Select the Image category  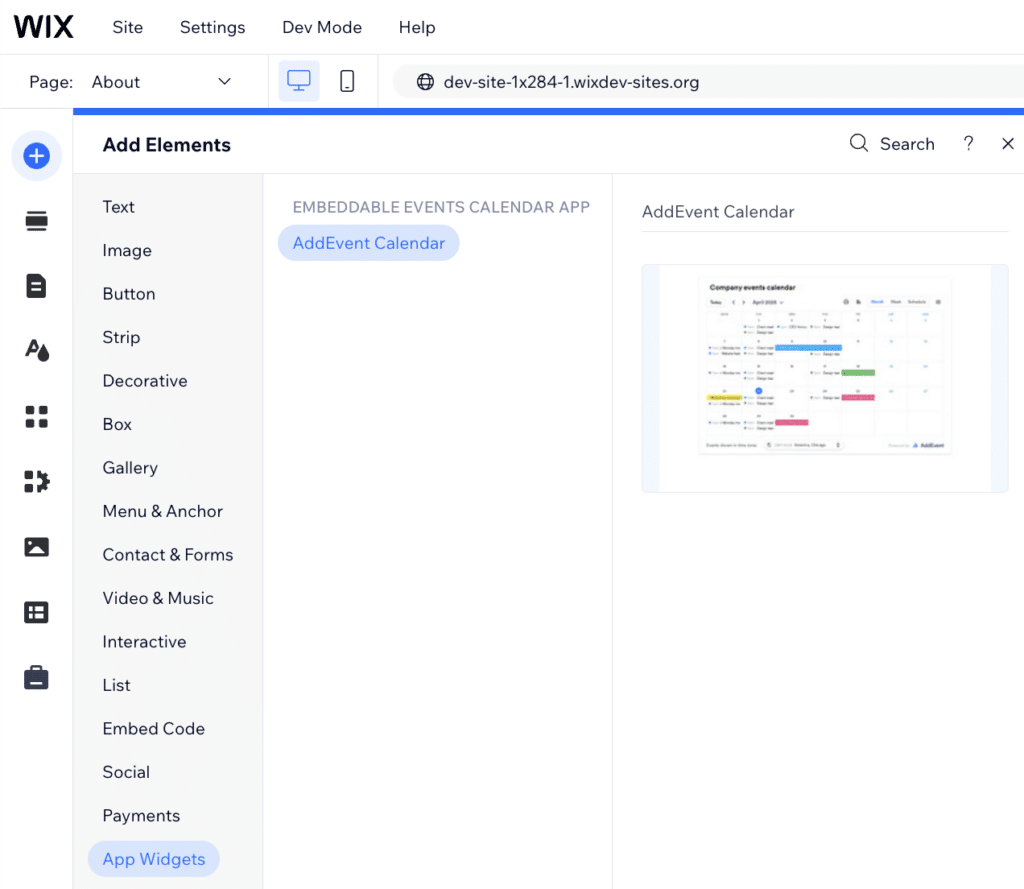tap(127, 250)
